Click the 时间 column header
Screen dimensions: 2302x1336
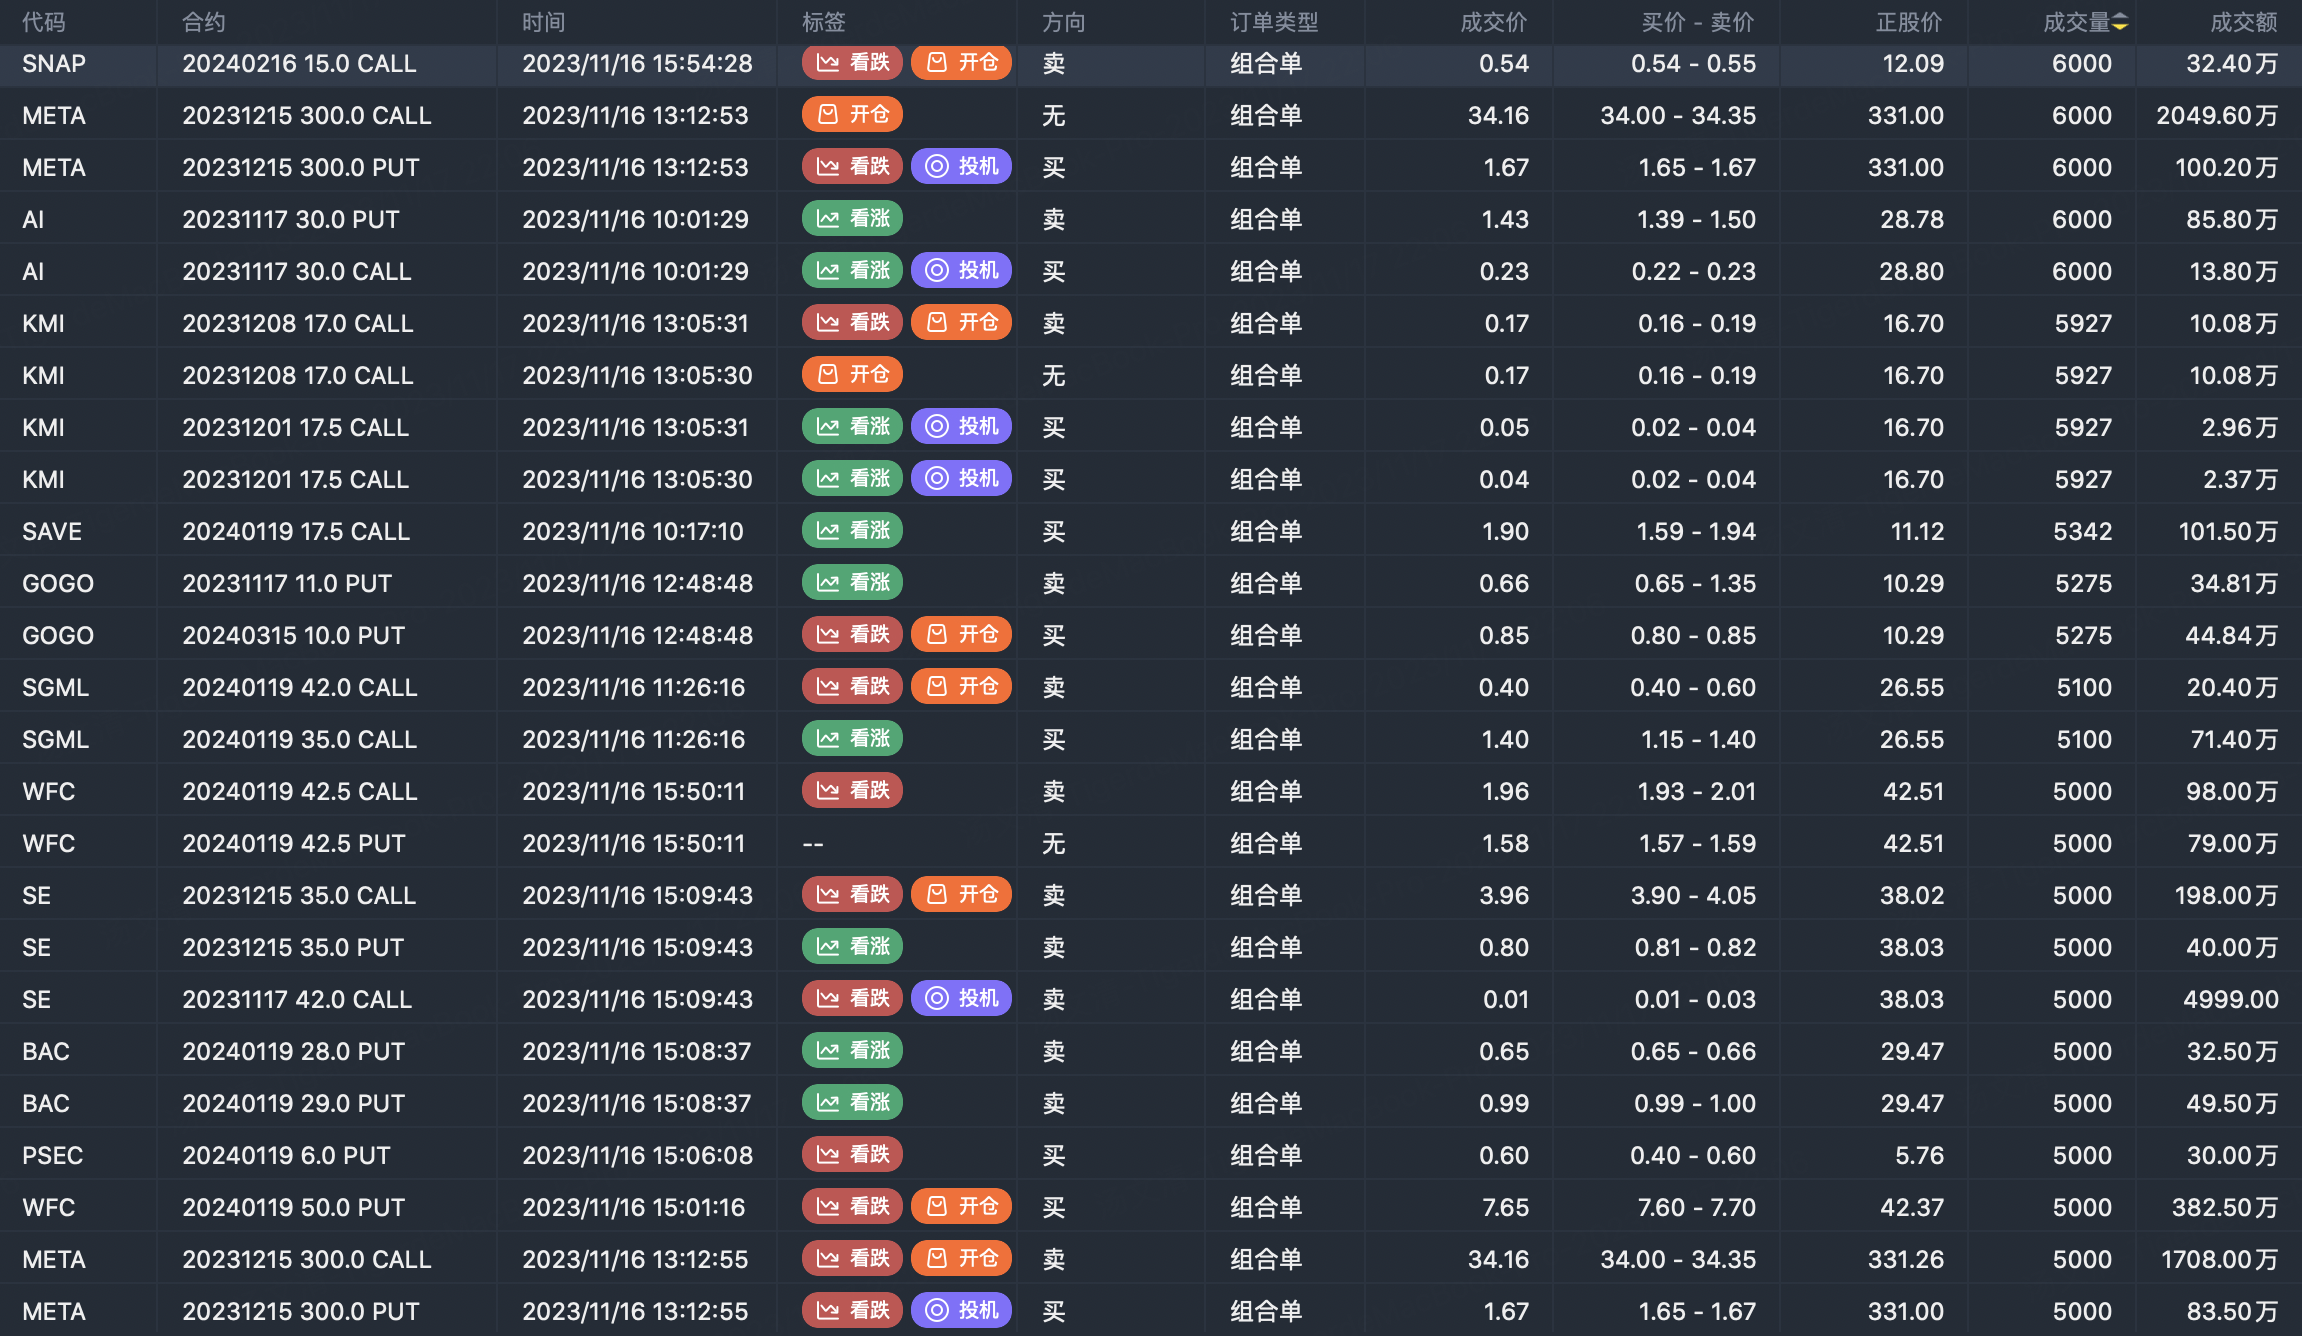544,22
